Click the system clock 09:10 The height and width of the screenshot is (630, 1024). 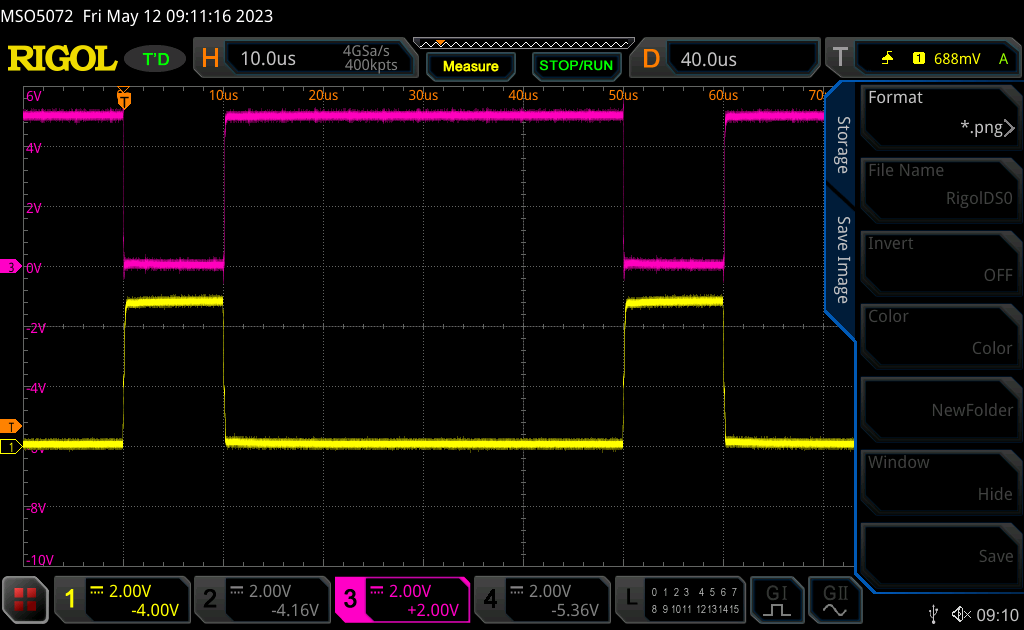[998, 615]
